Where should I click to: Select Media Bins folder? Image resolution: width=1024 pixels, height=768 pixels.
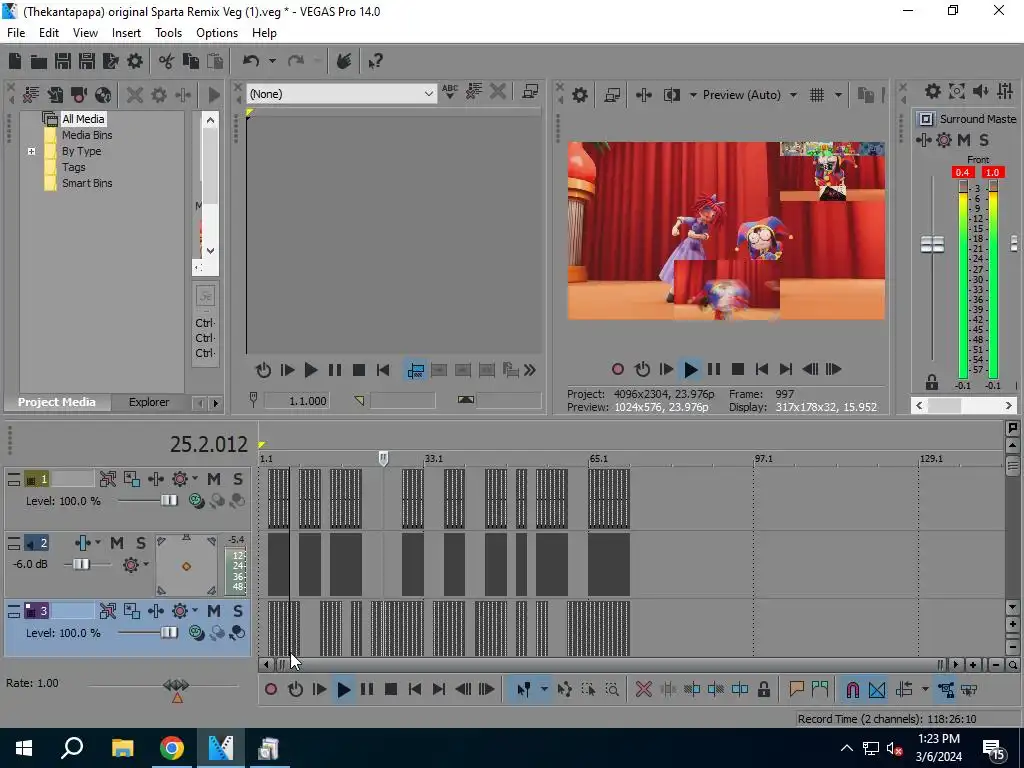pos(87,135)
